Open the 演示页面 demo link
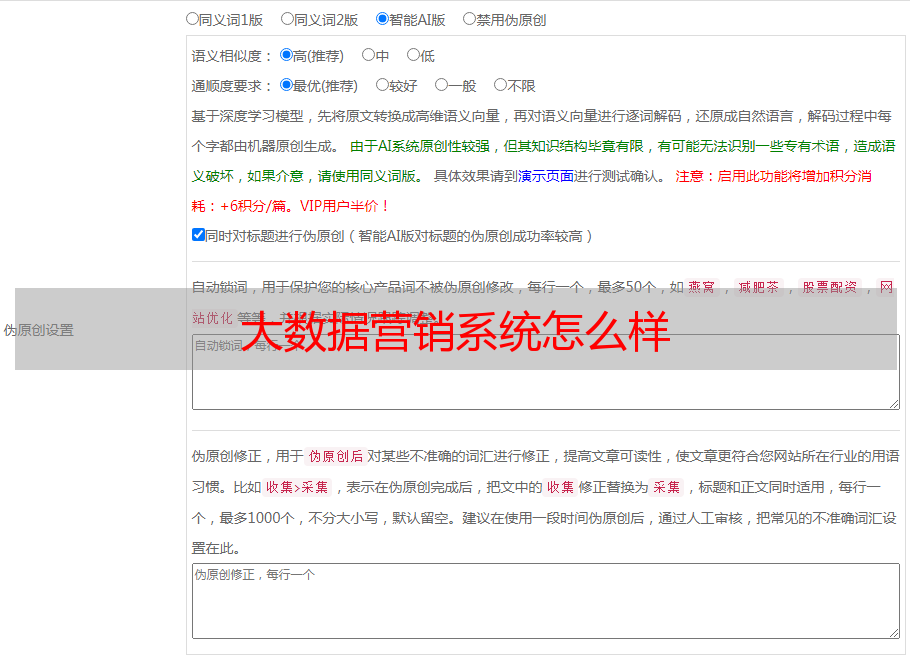The width and height of the screenshot is (911, 658). click(546, 176)
